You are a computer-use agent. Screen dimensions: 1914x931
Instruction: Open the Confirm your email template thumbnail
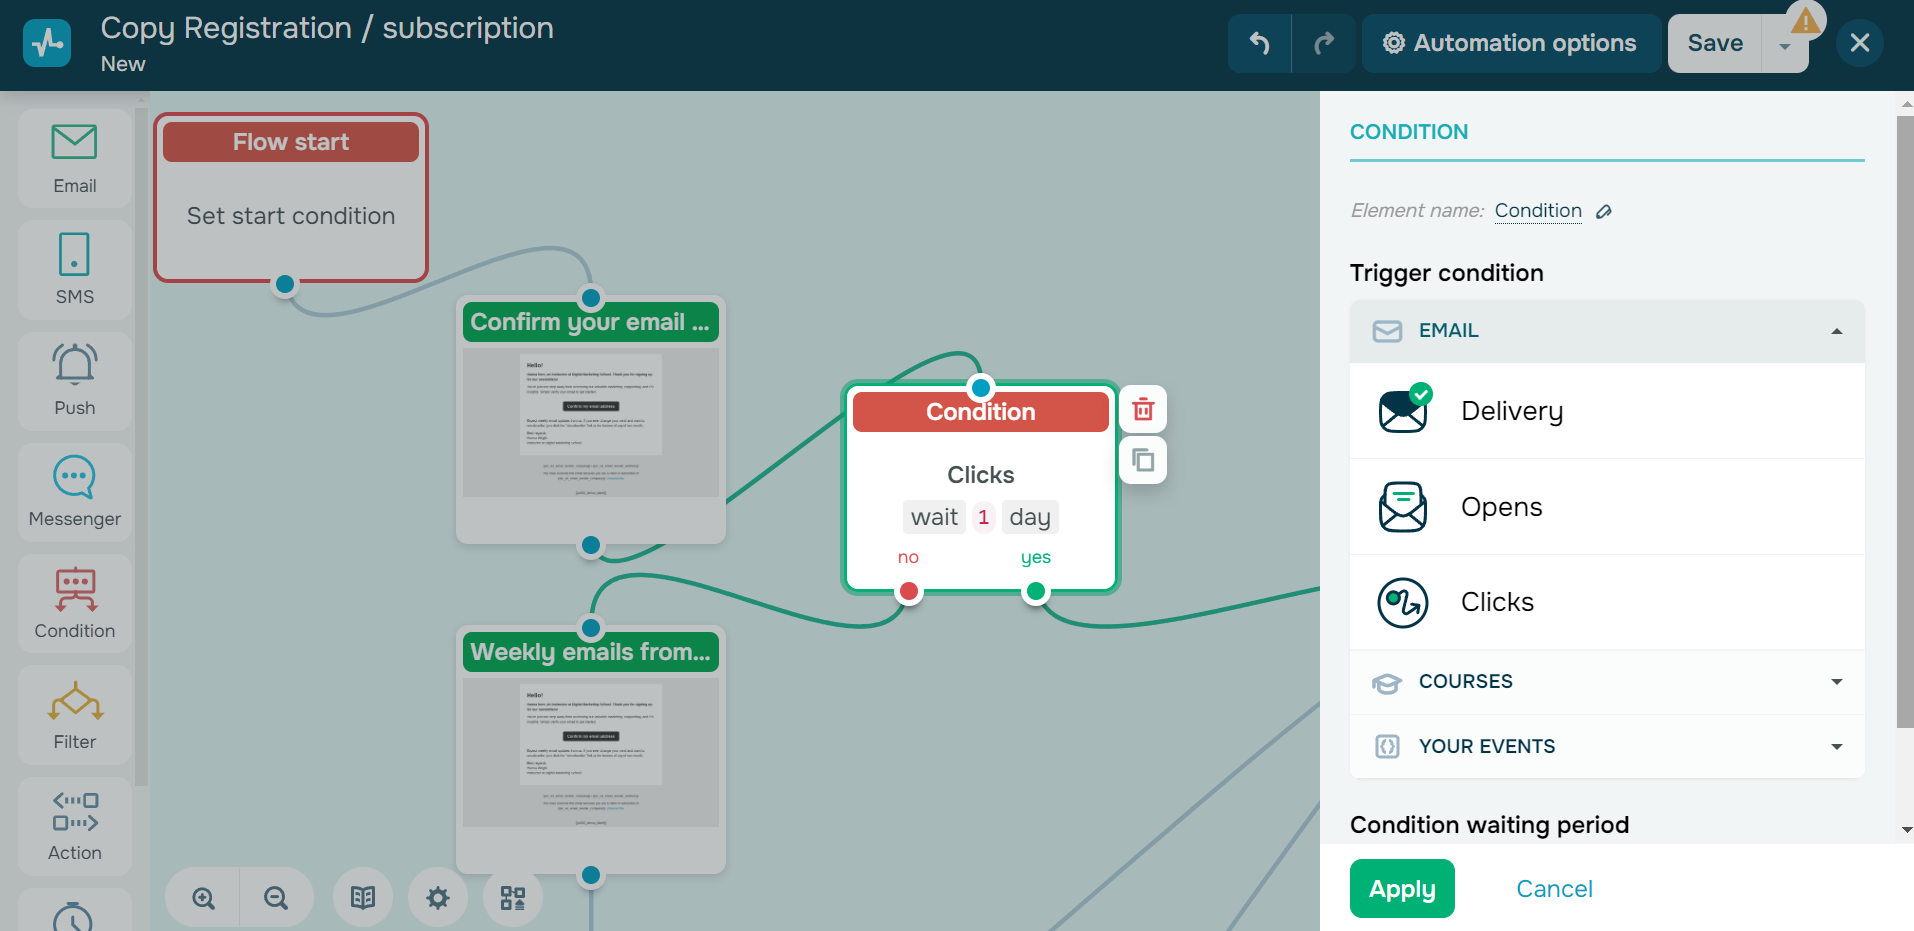[591, 420]
